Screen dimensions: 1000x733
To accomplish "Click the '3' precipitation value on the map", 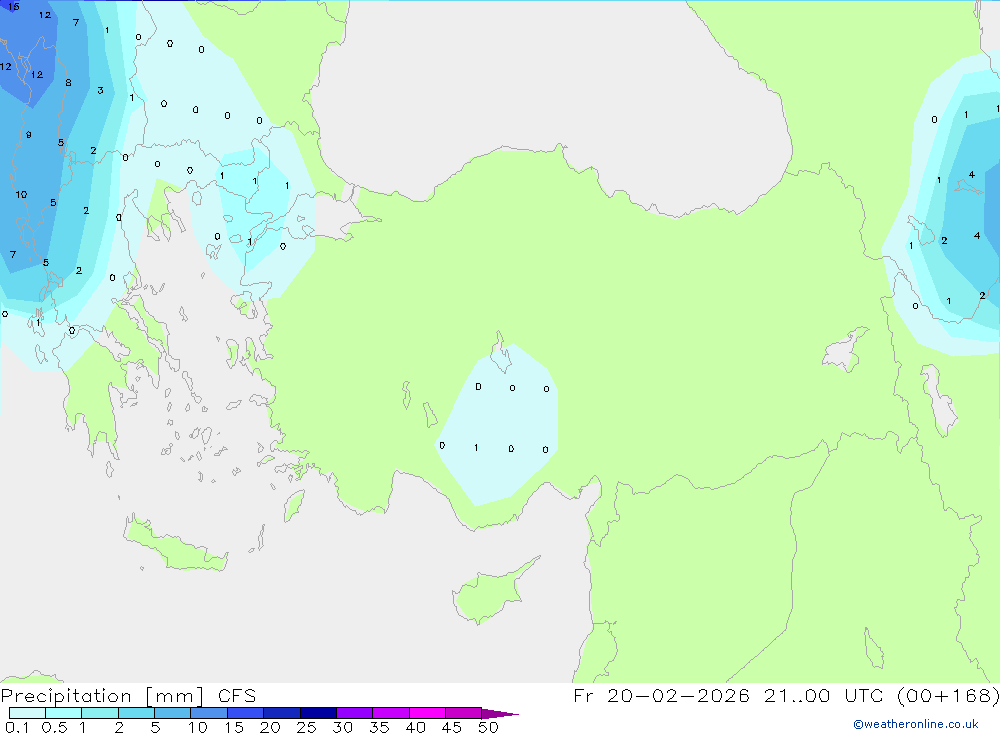I will (100, 91).
